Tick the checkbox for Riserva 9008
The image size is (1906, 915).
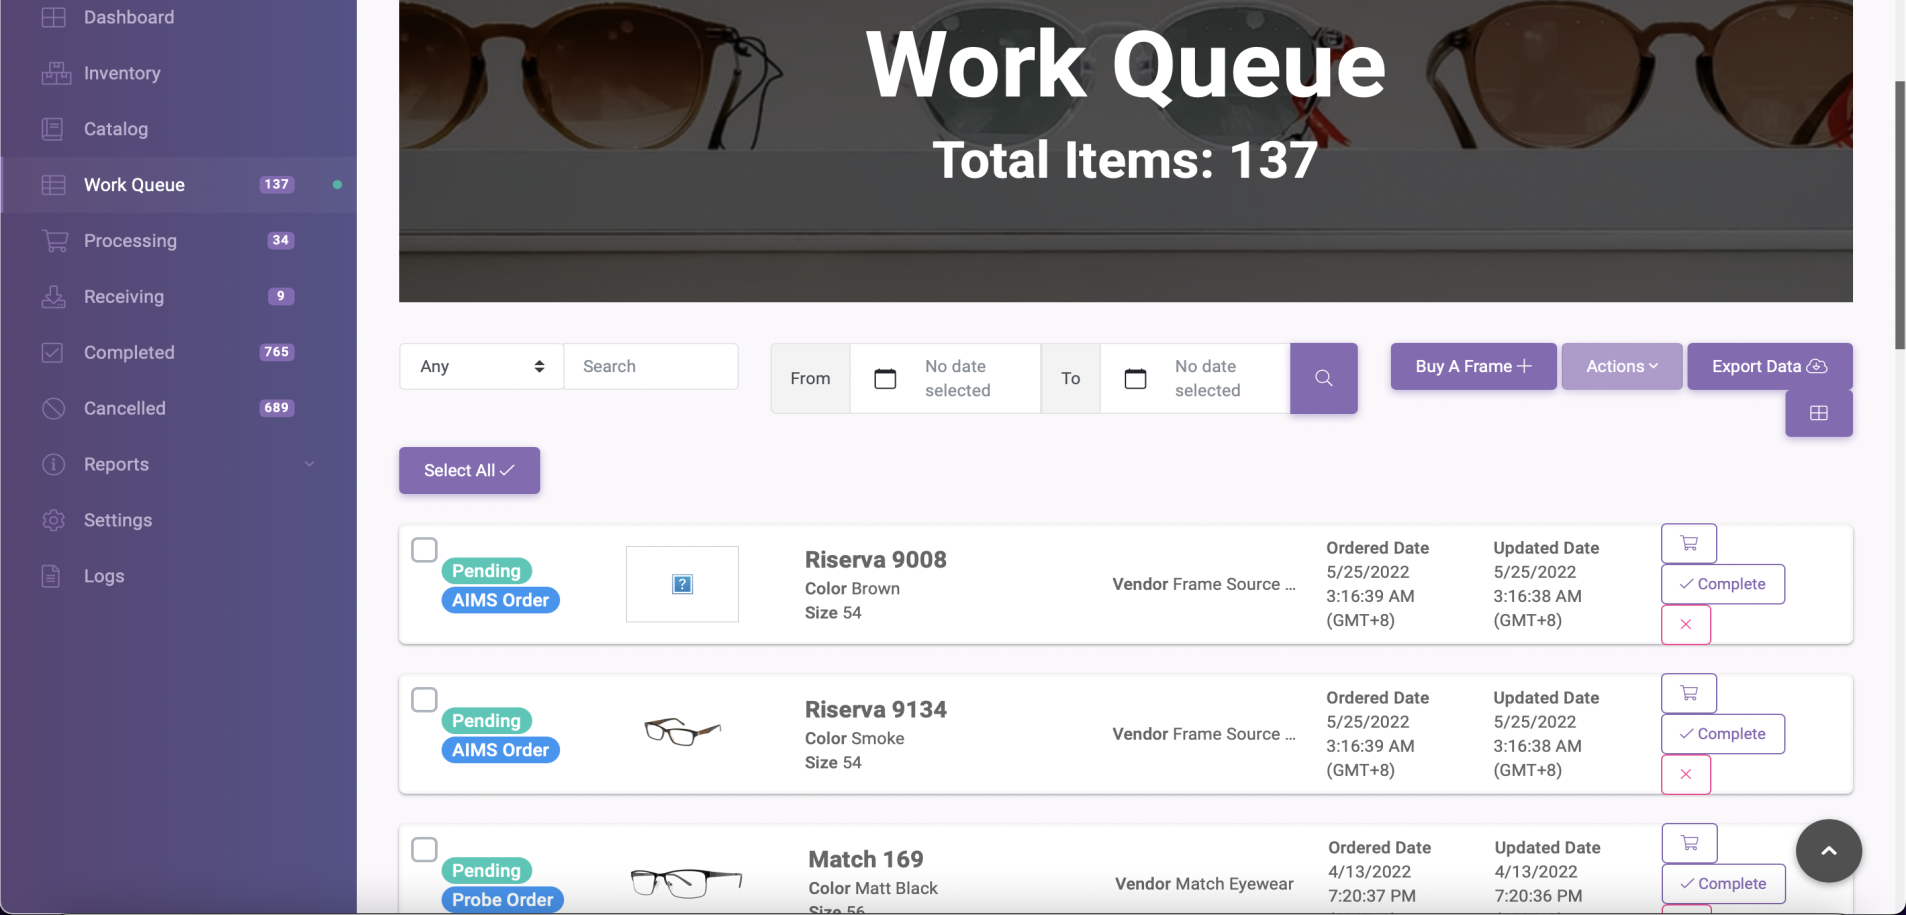424,549
